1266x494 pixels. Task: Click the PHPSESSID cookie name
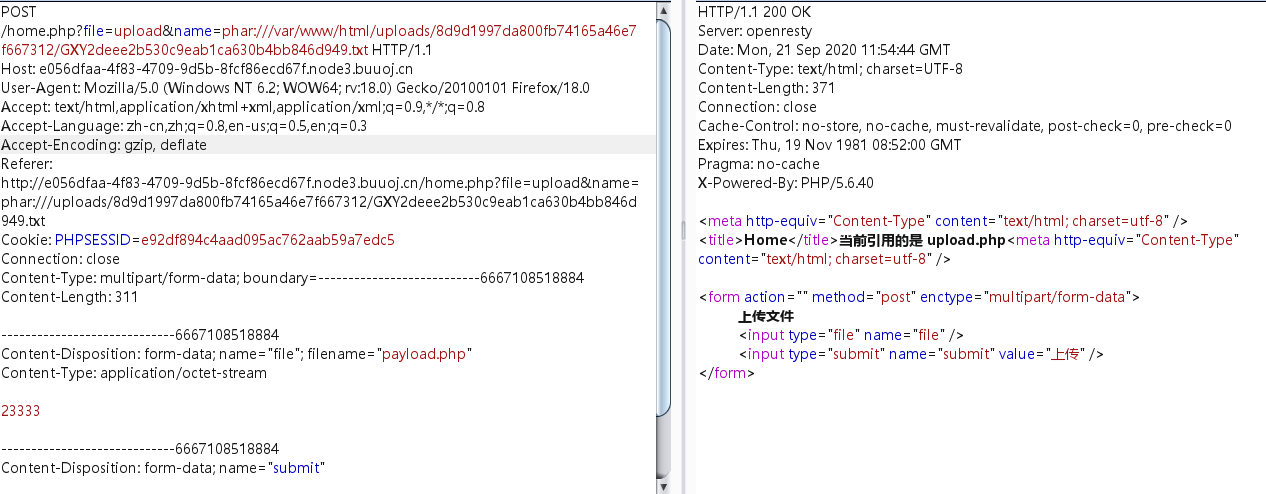(x=92, y=240)
